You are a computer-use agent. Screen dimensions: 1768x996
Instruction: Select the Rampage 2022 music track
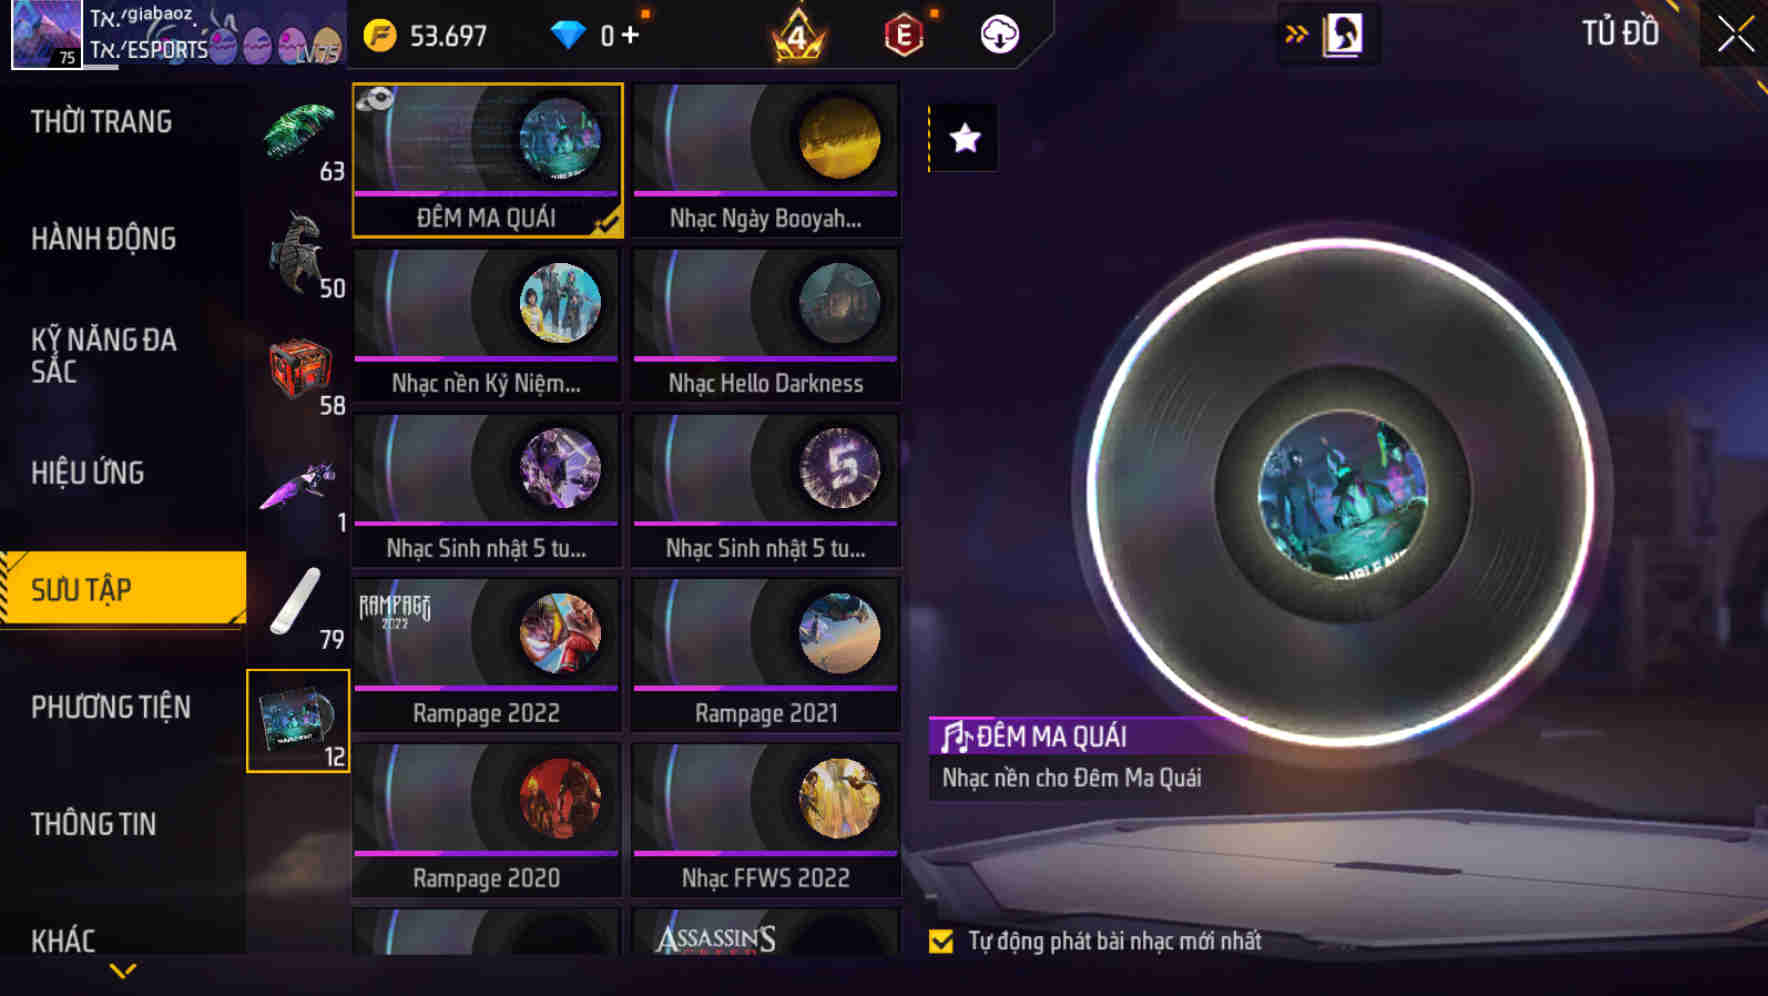point(487,655)
